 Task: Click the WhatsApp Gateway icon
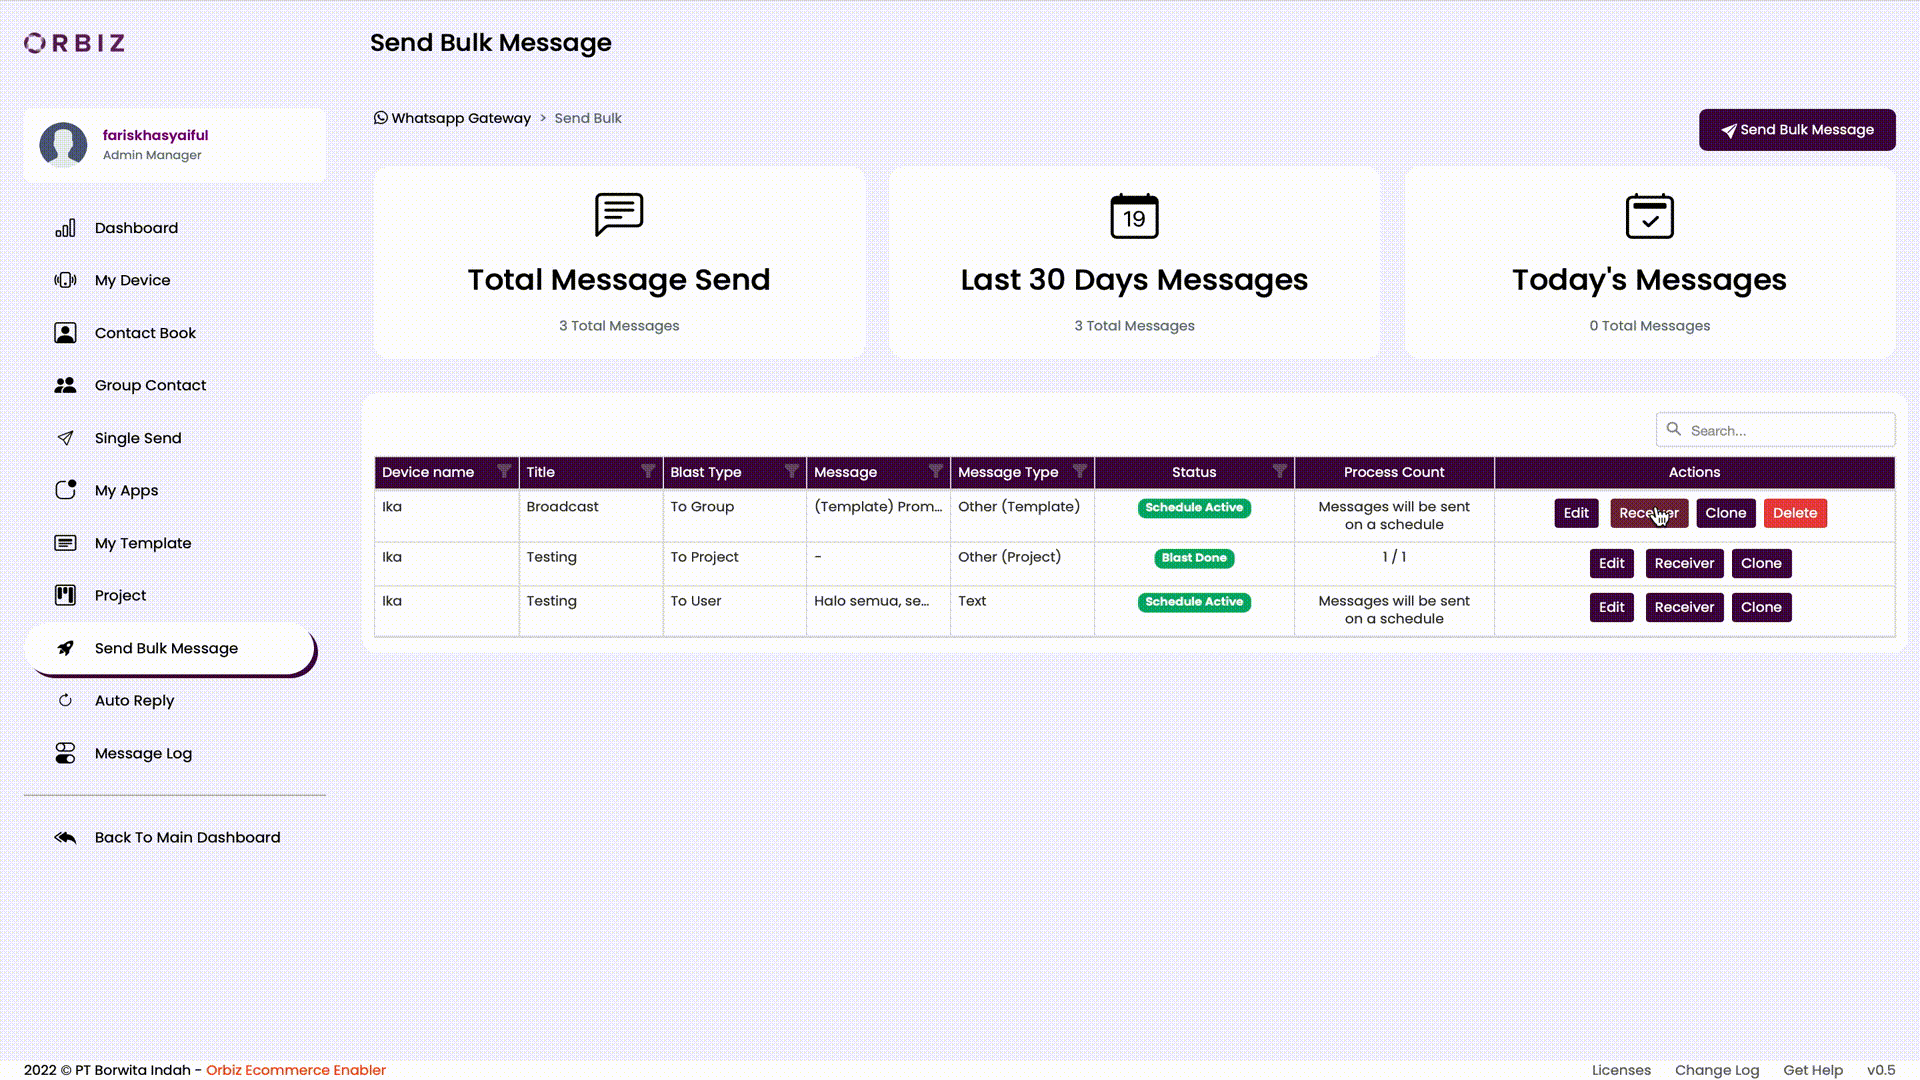[380, 117]
